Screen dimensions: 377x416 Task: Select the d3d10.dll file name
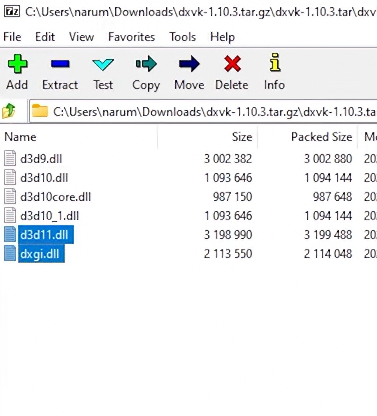click(44, 178)
